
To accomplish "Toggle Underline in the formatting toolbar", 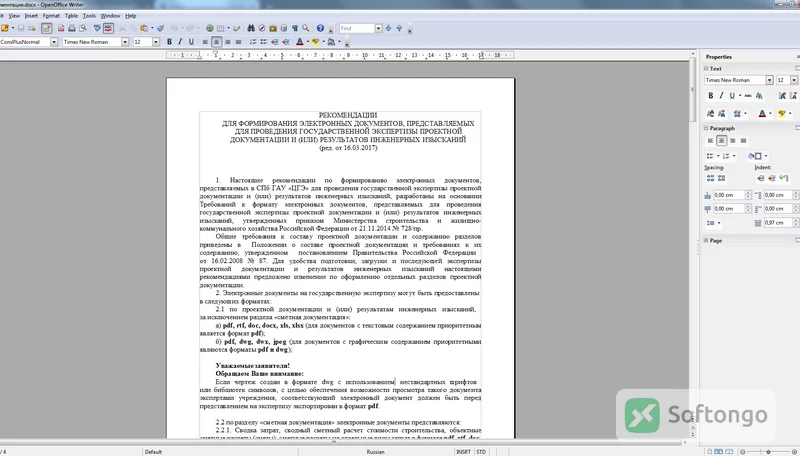I will 191,42.
